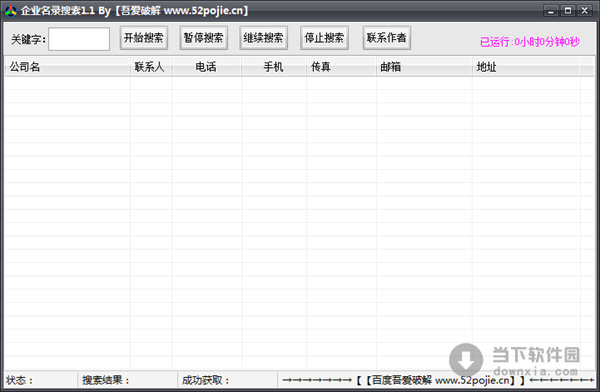Click the 已运行 elapsed time label

(x=530, y=42)
